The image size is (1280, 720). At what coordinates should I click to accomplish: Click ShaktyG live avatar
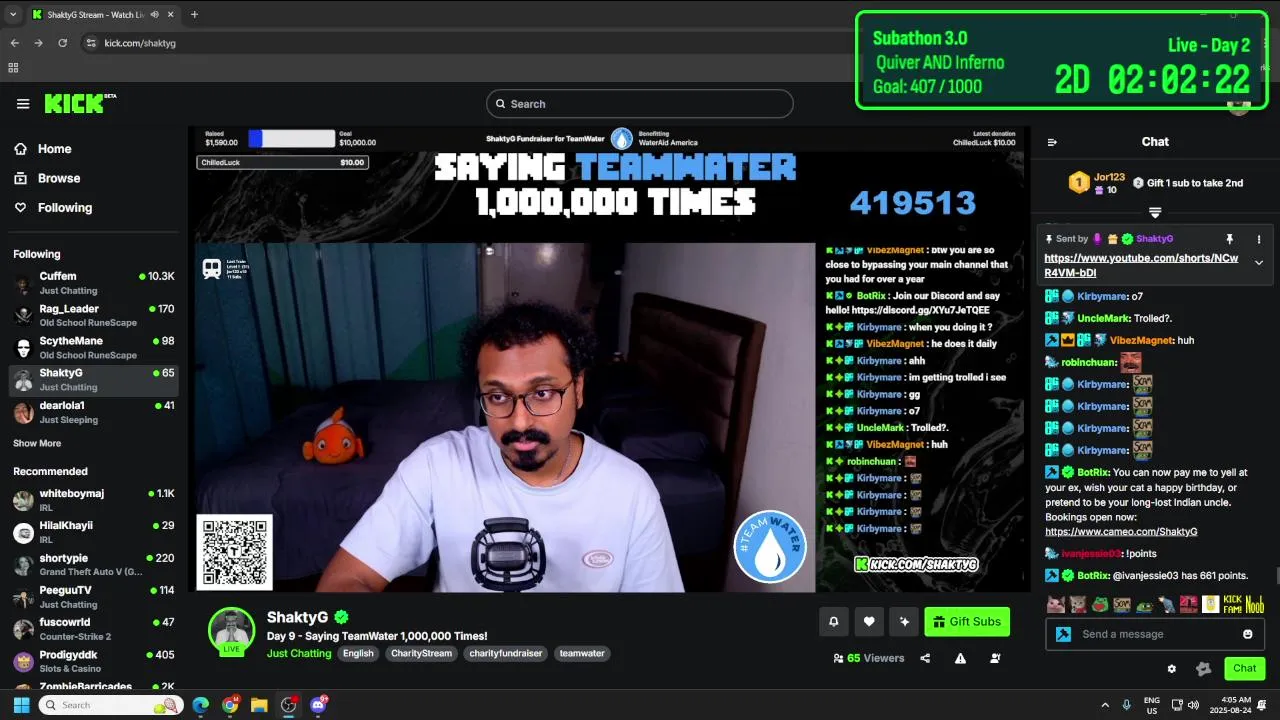(x=231, y=631)
